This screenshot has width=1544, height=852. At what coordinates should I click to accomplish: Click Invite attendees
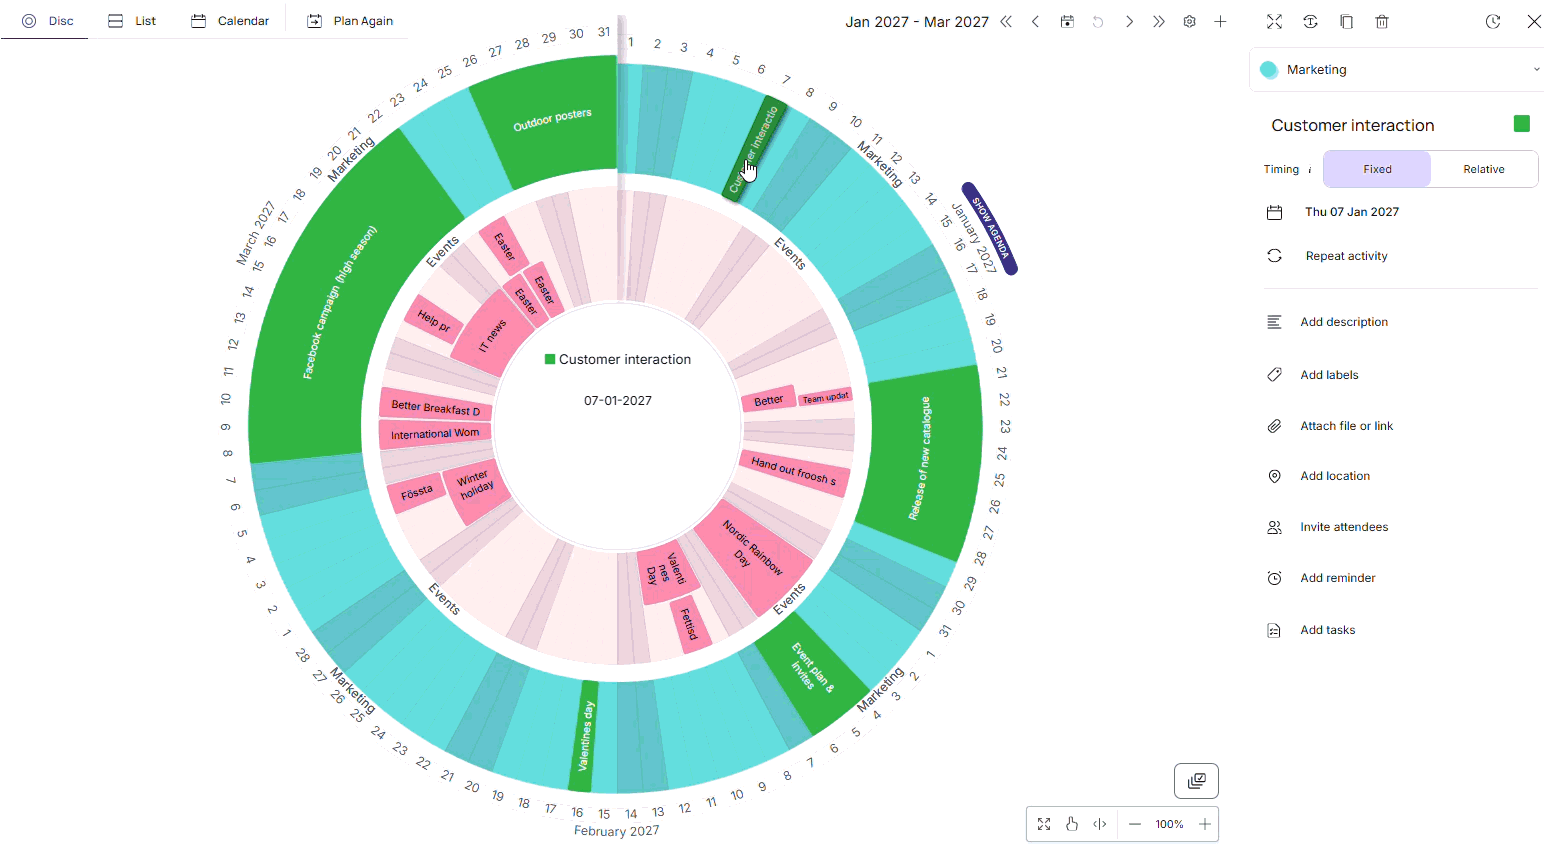[x=1344, y=527]
